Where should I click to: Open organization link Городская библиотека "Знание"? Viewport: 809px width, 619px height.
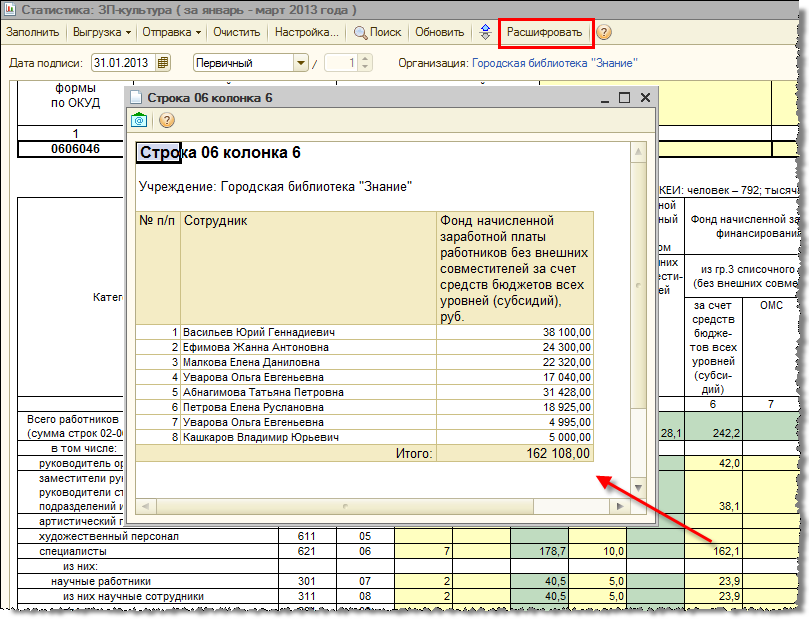click(556, 63)
